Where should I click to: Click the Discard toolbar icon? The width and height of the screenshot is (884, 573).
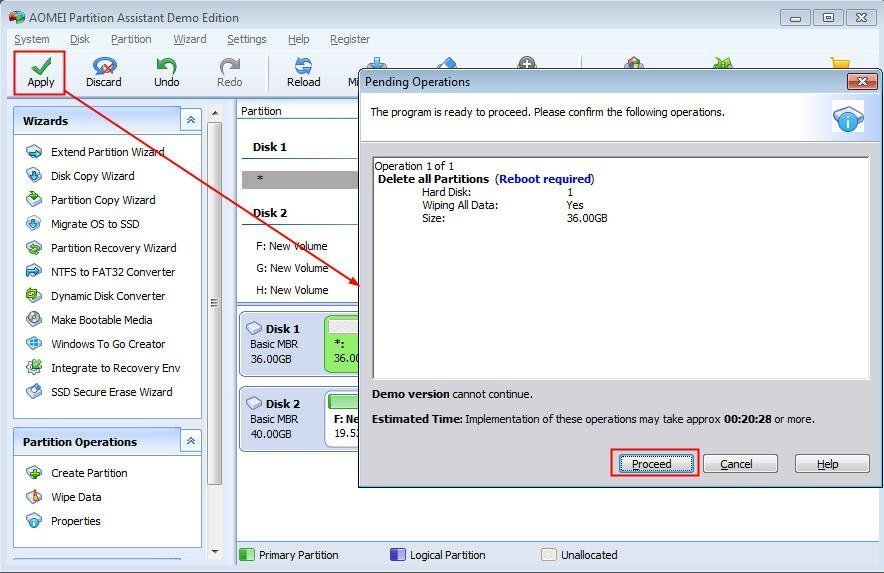104,67
